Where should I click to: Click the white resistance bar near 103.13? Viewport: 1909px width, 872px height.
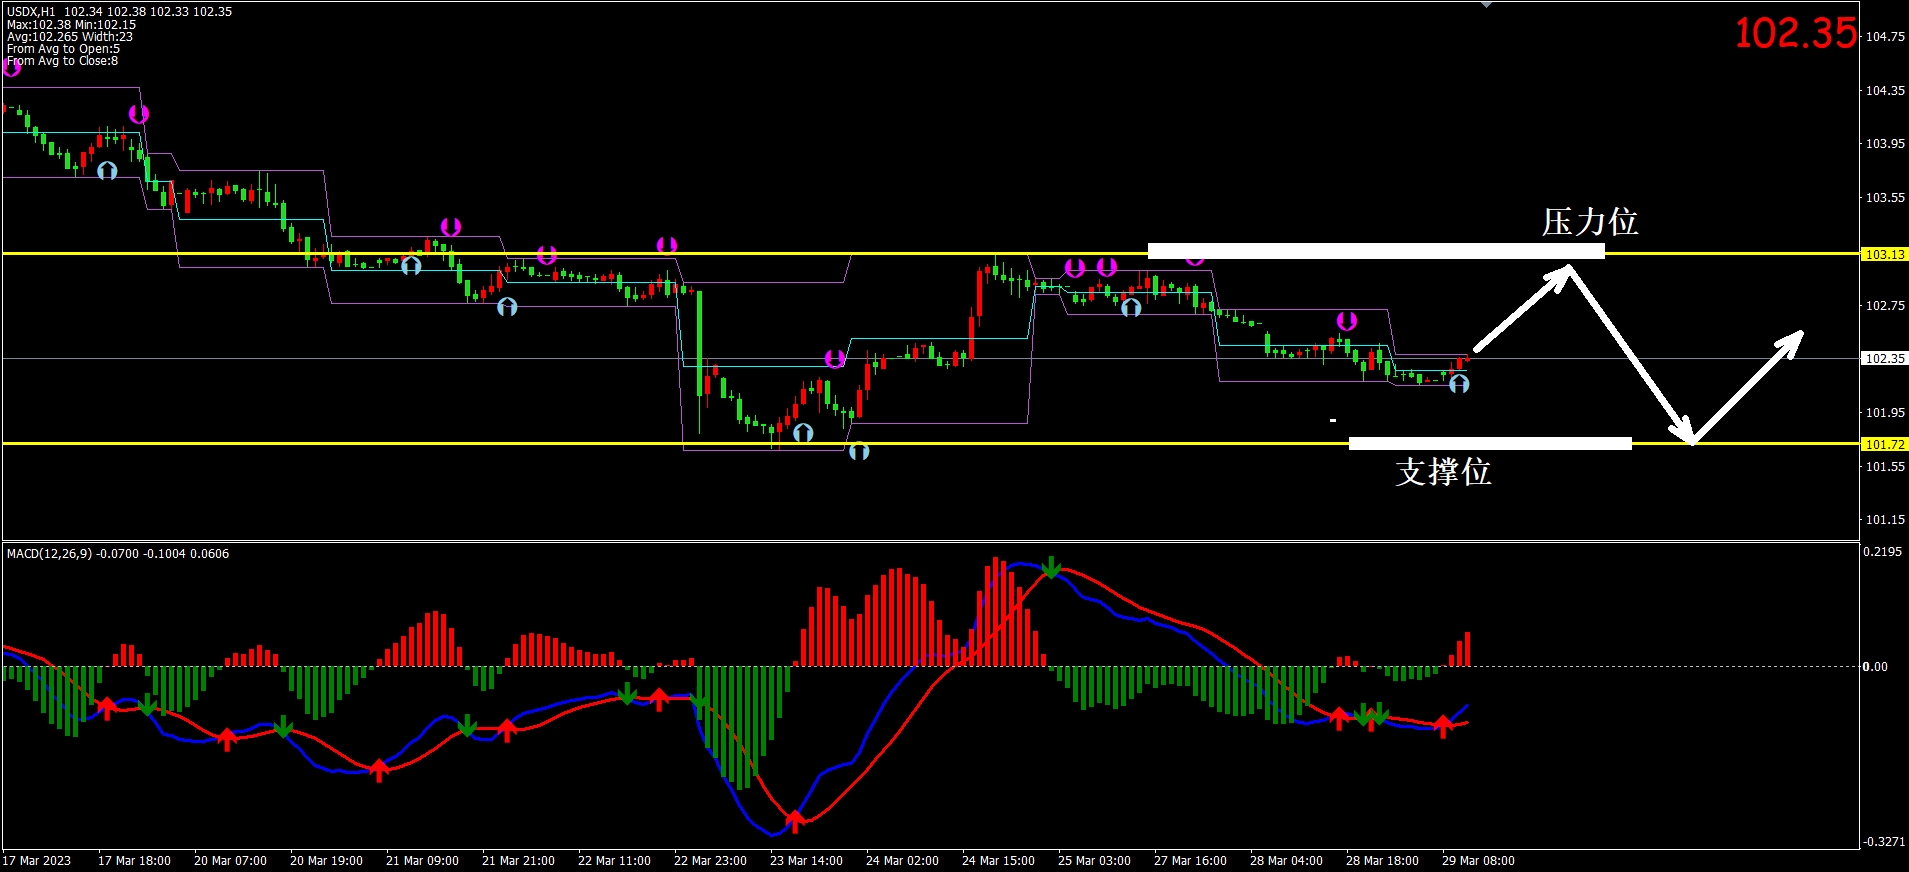(1375, 251)
